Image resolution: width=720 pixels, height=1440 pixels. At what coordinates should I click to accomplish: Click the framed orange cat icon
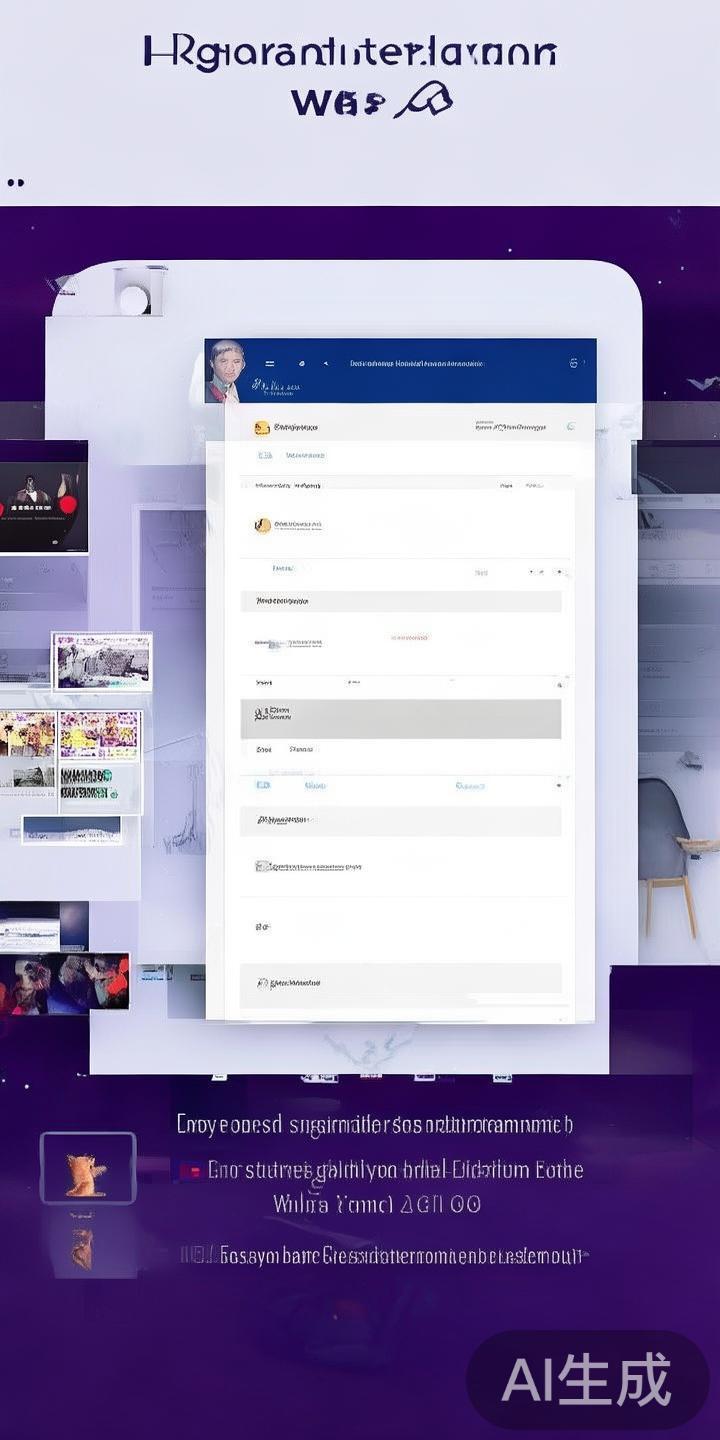87,1167
